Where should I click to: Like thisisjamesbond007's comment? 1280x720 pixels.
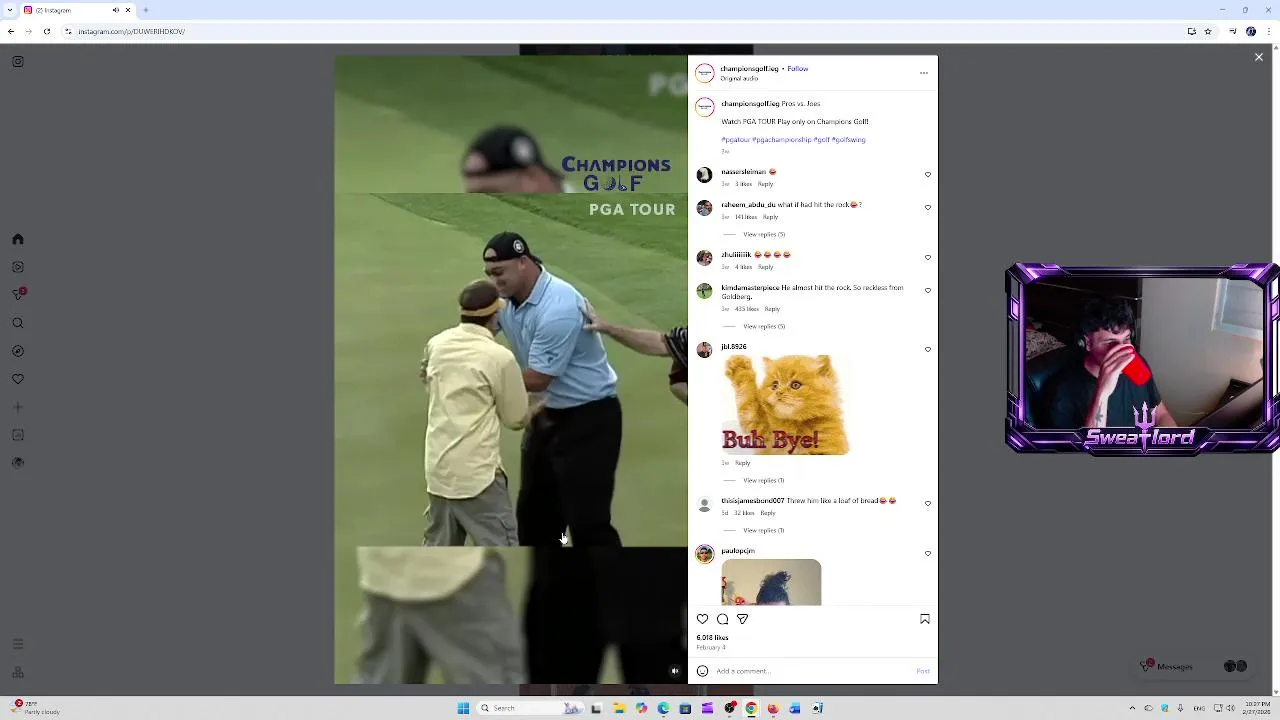coord(928,504)
